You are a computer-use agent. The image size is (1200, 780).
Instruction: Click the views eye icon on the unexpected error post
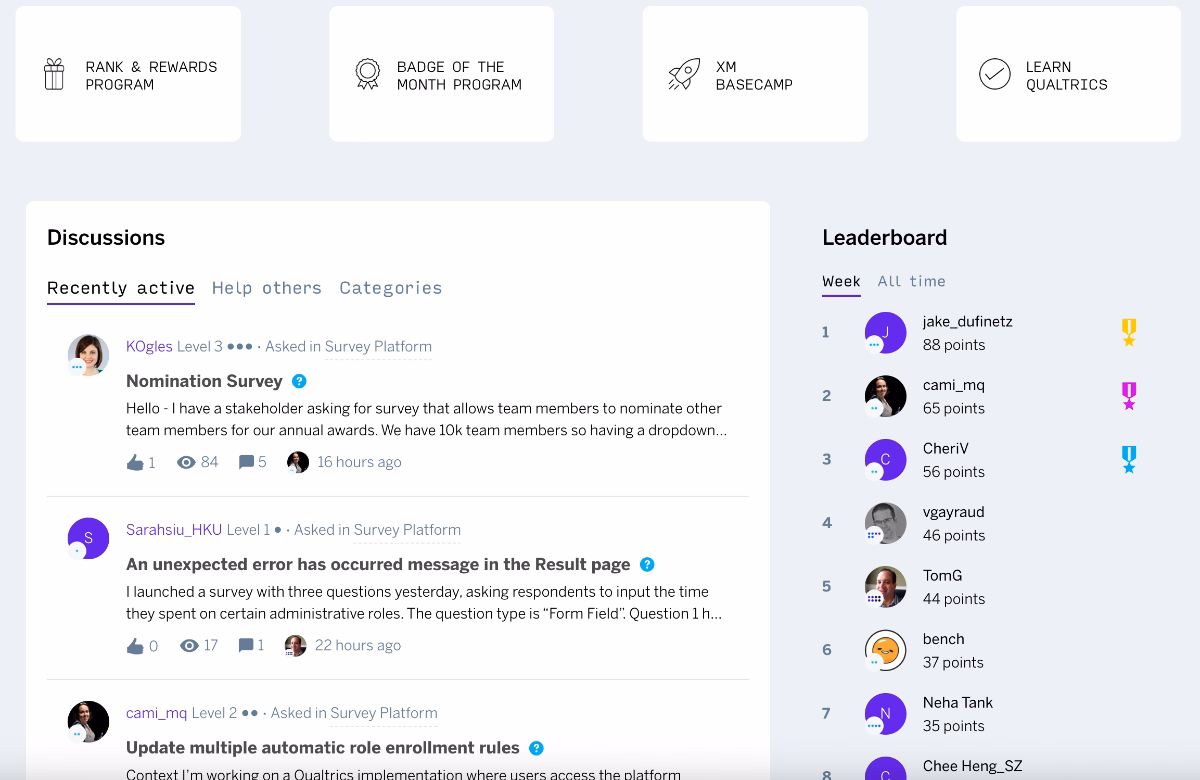(189, 645)
